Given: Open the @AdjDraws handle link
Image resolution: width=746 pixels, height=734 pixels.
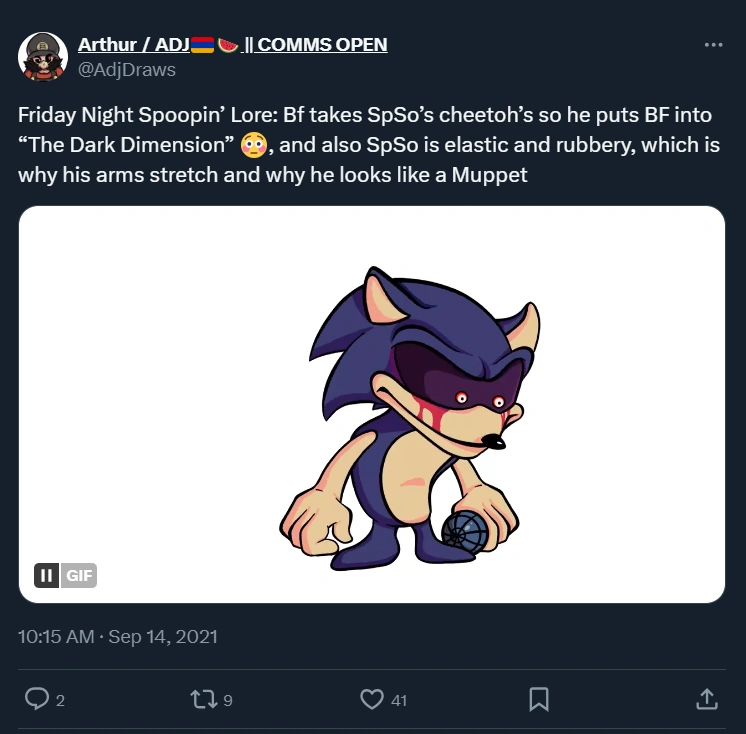Looking at the screenshot, I should tap(127, 69).
